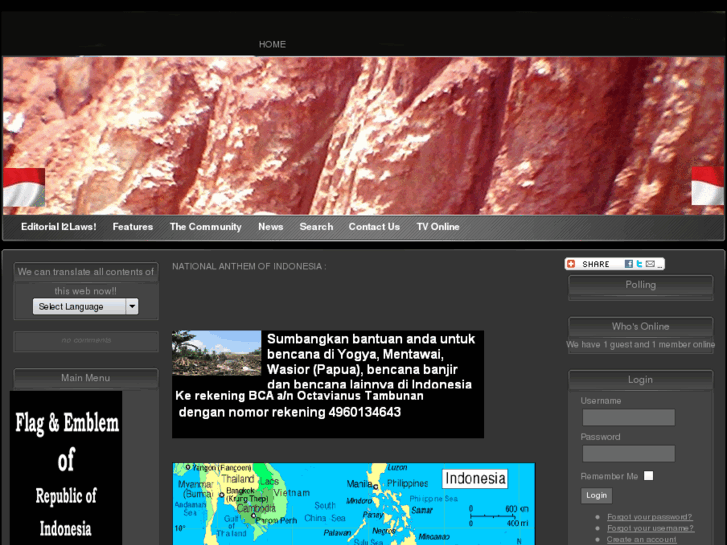
Task: Click the Polling module header
Action: click(x=640, y=285)
